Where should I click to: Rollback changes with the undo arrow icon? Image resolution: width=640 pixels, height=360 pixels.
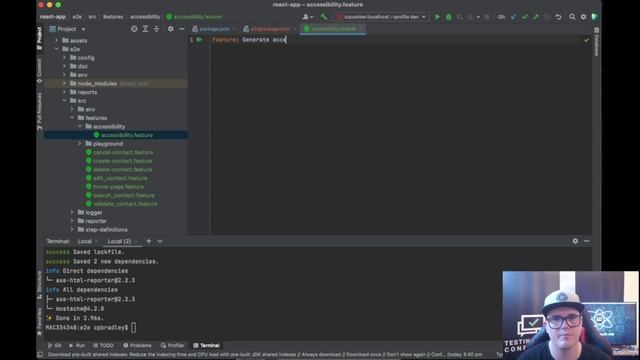tap(558, 17)
